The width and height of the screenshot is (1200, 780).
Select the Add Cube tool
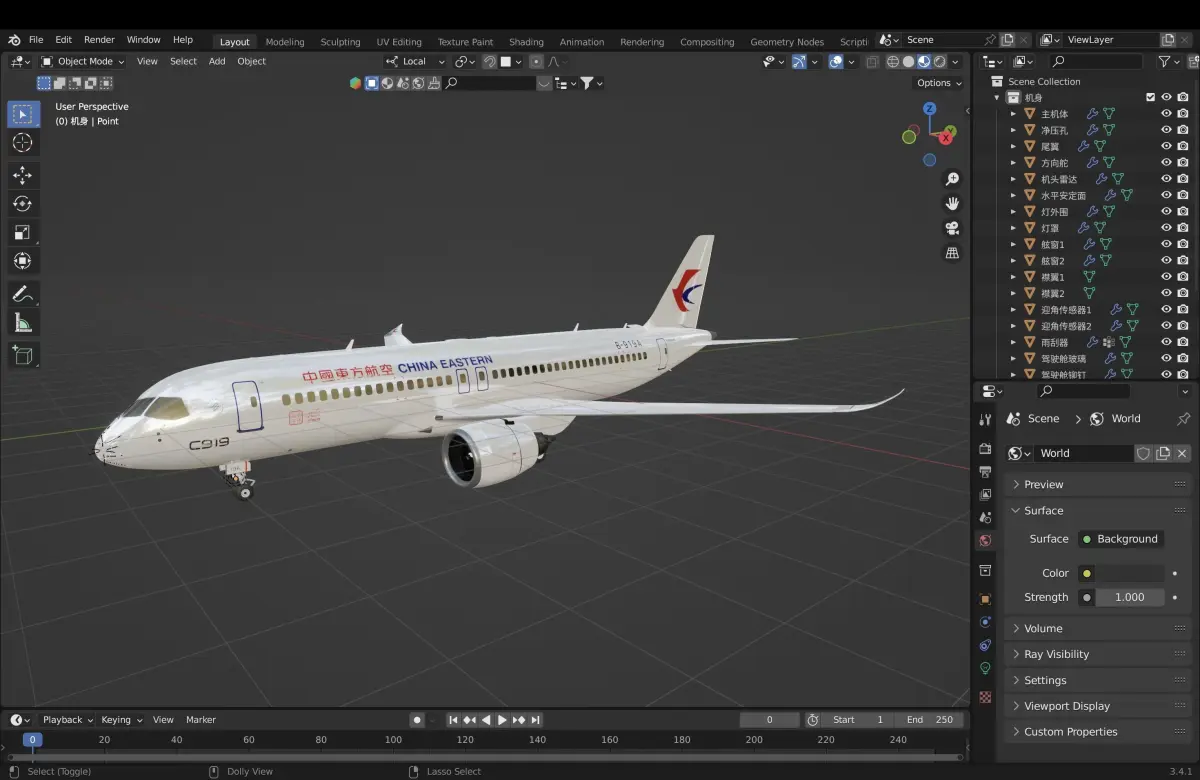23,355
